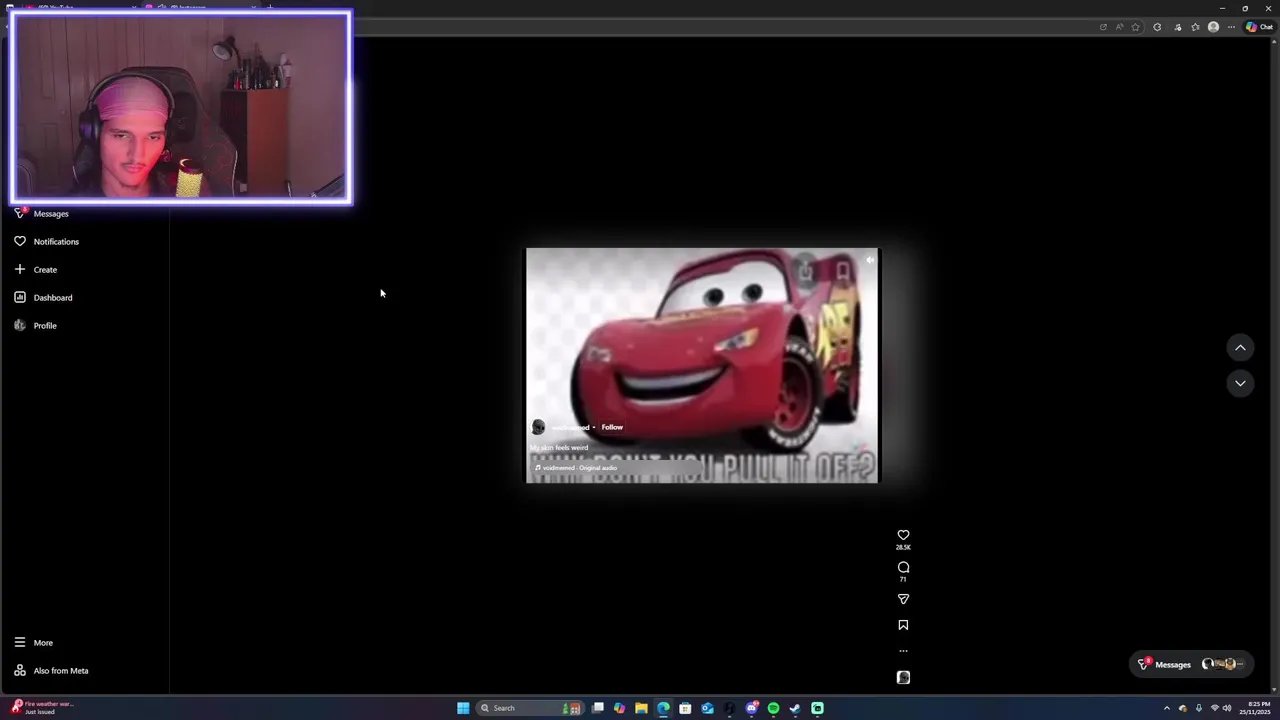Open the Copilot Chat button in Edge

[1259, 27]
